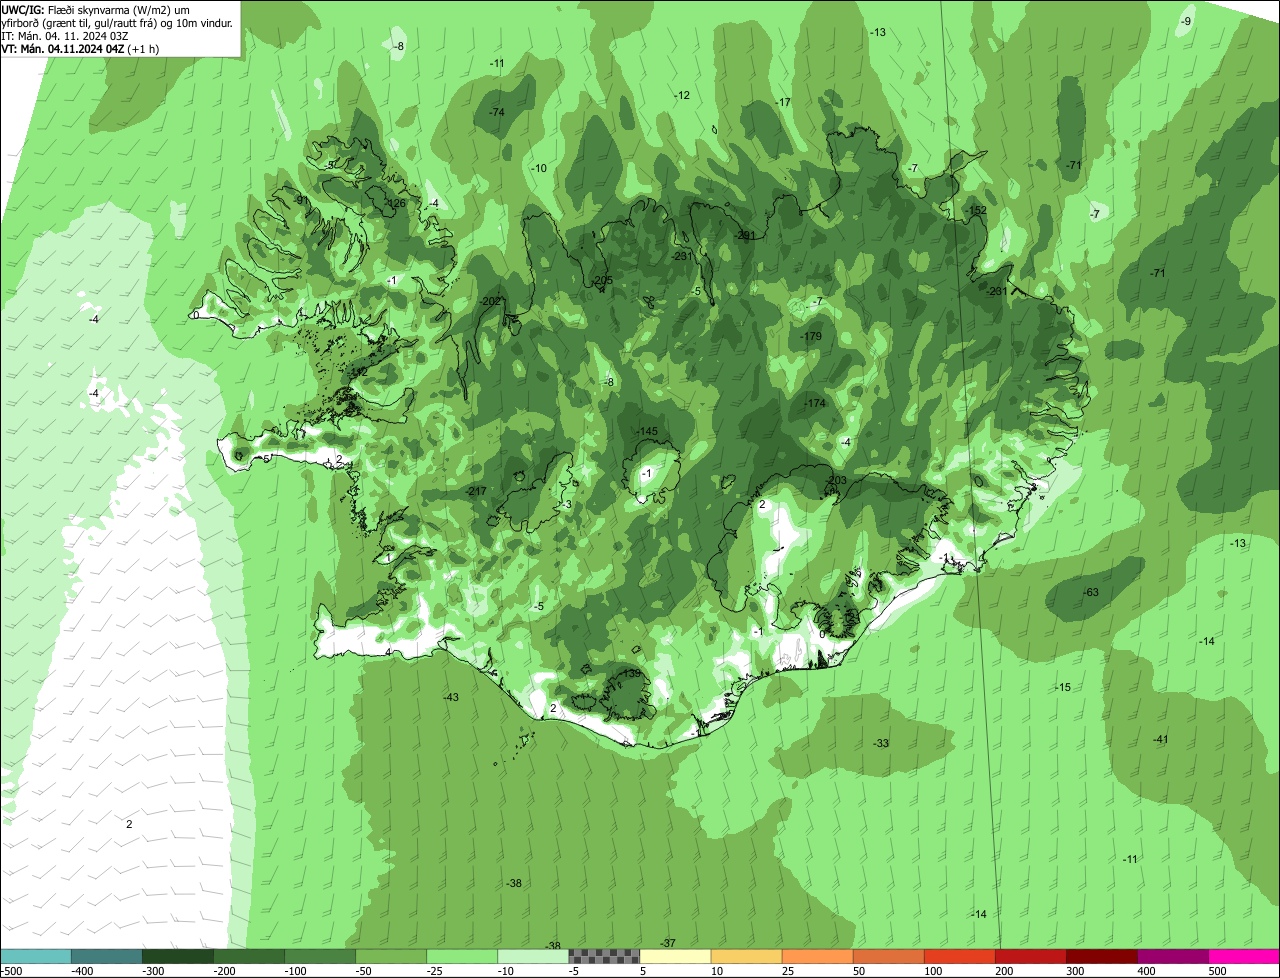The width and height of the screenshot is (1280, 978).
Task: Click the '-145' value label
Action: (x=648, y=431)
